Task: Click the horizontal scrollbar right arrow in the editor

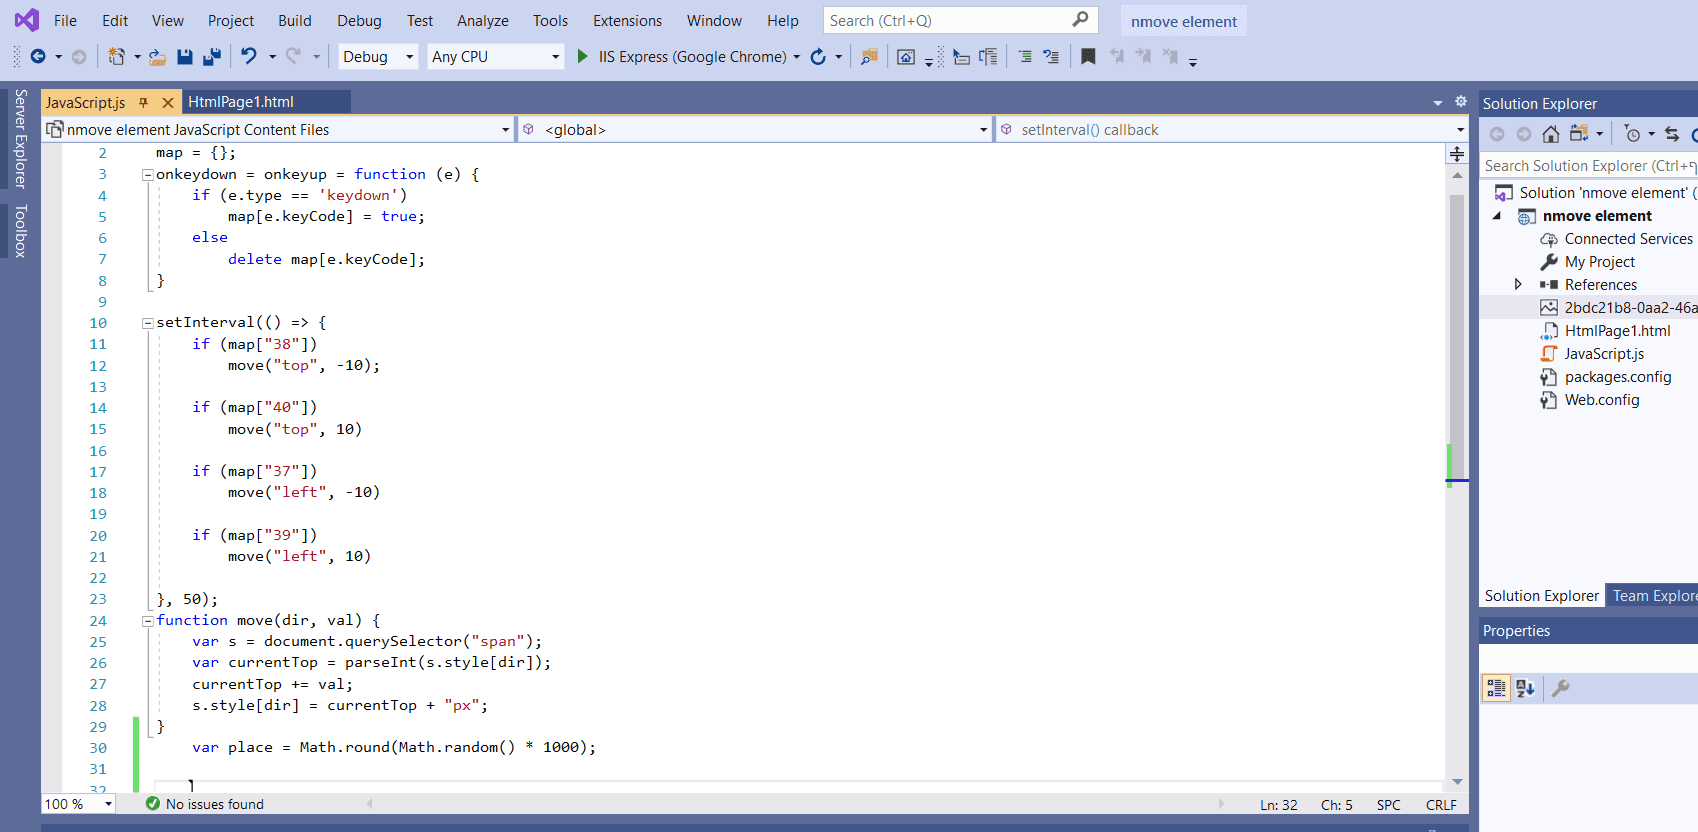Action: click(1221, 804)
